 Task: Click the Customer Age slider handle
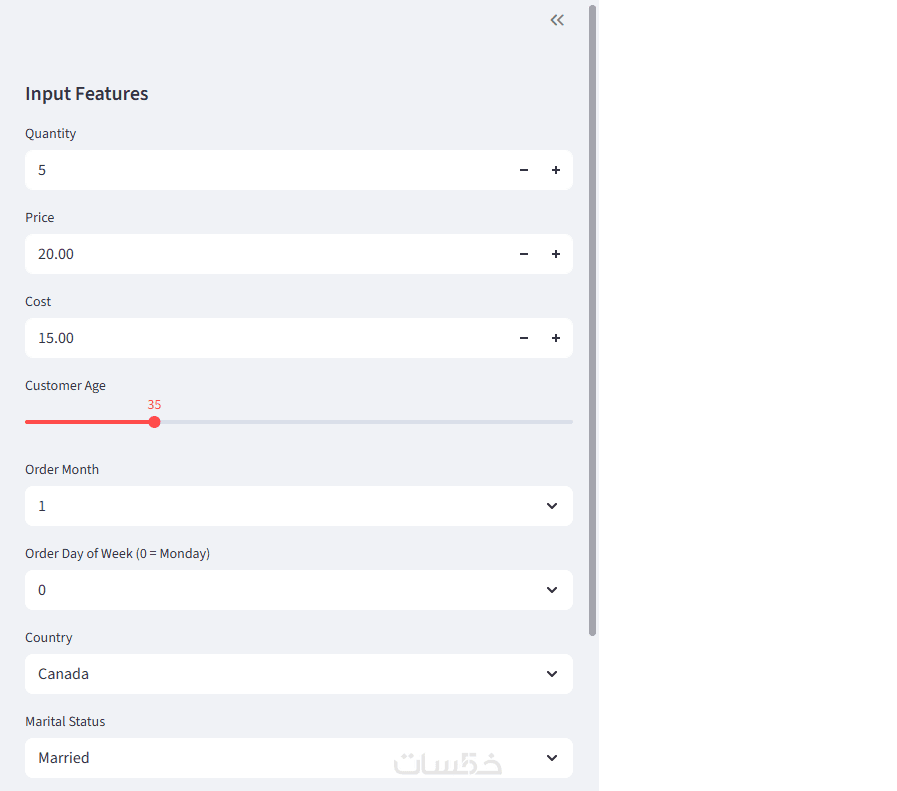tap(154, 422)
